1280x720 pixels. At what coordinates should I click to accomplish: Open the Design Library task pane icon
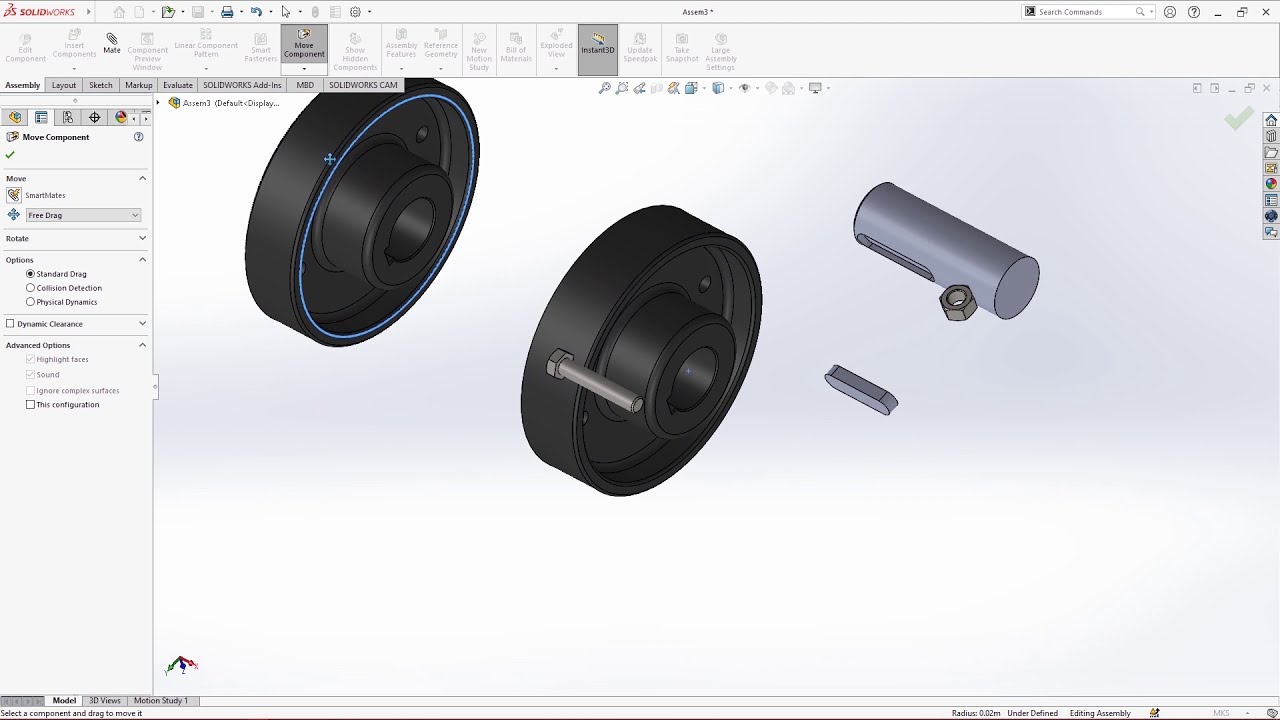pyautogui.click(x=1271, y=136)
